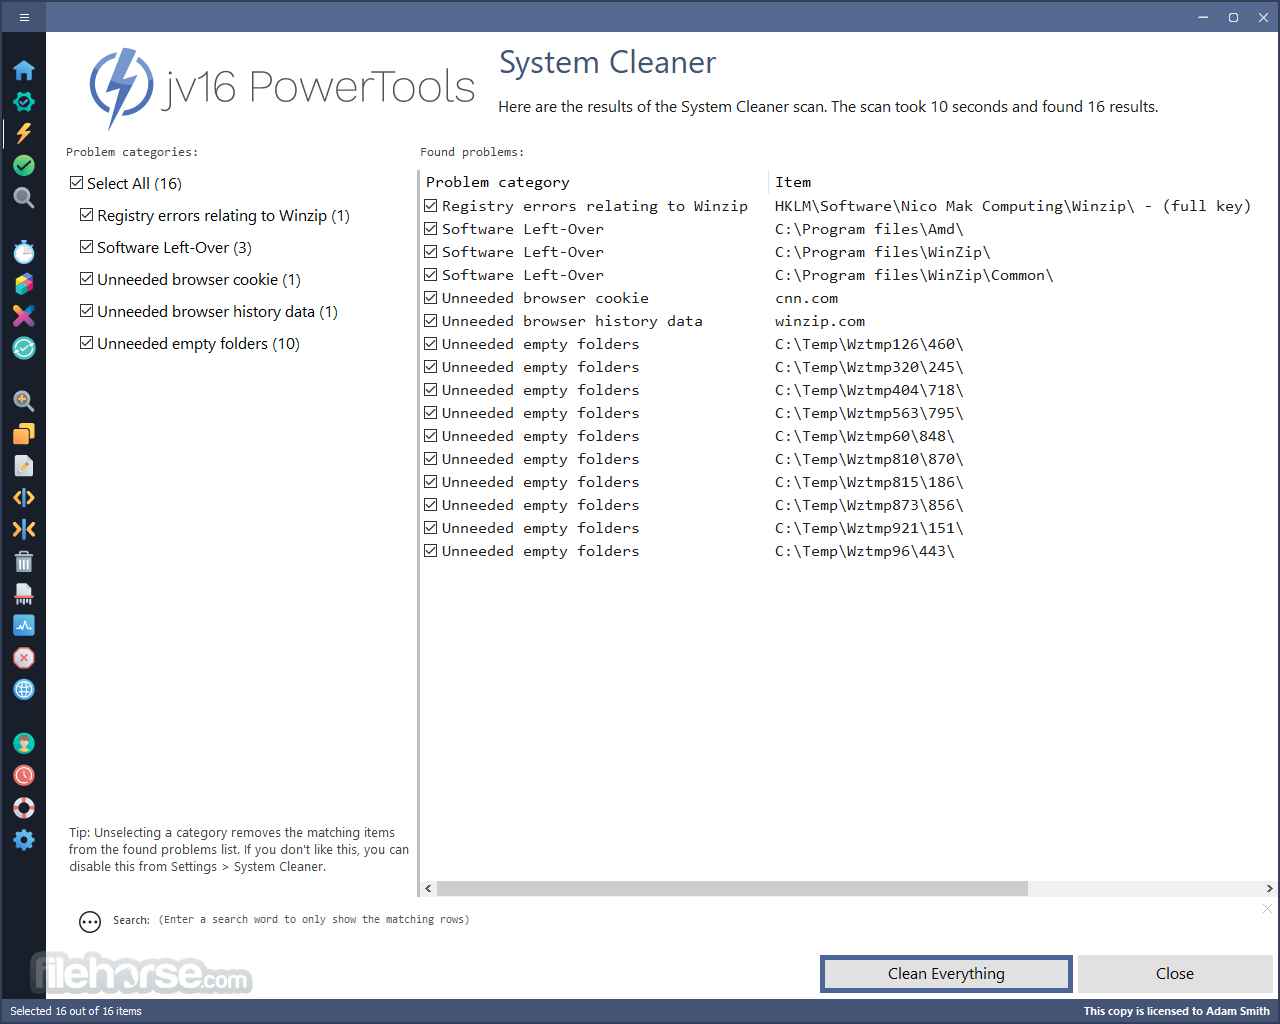This screenshot has height=1024, width=1280.
Task: Click the search field to filter rows
Action: pyautogui.click(x=314, y=920)
